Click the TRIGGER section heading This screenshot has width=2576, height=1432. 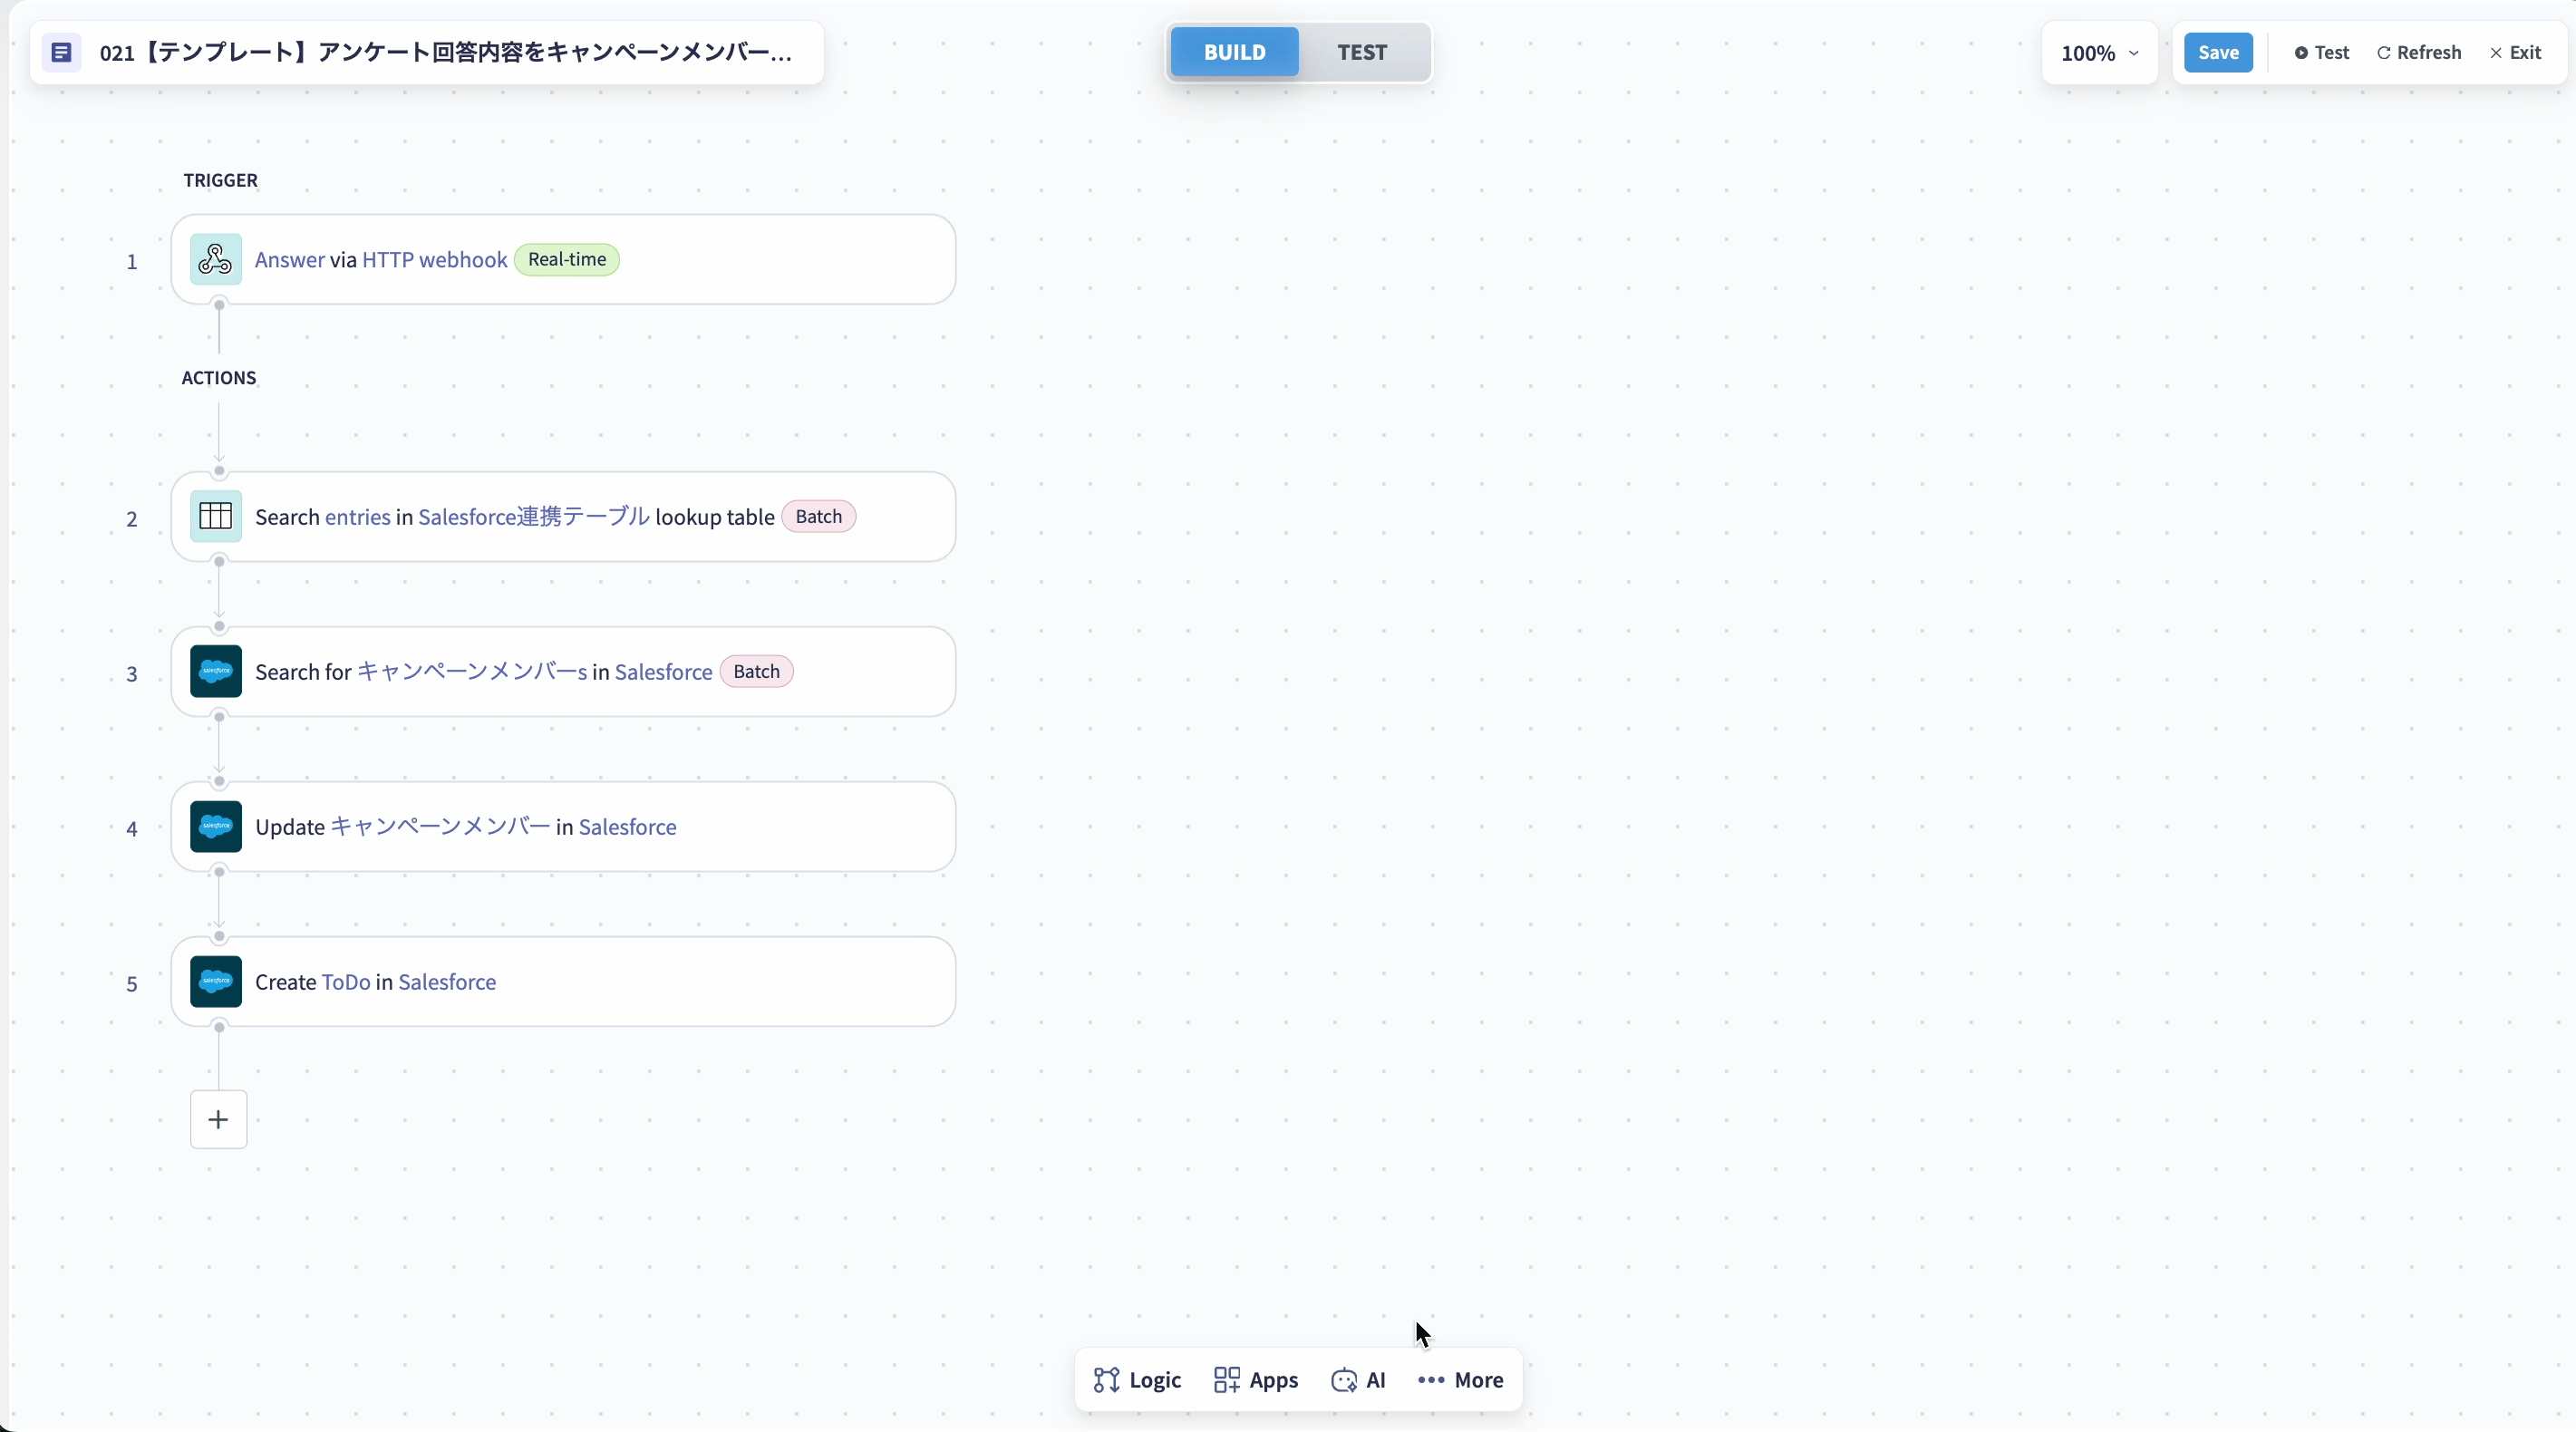point(220,180)
